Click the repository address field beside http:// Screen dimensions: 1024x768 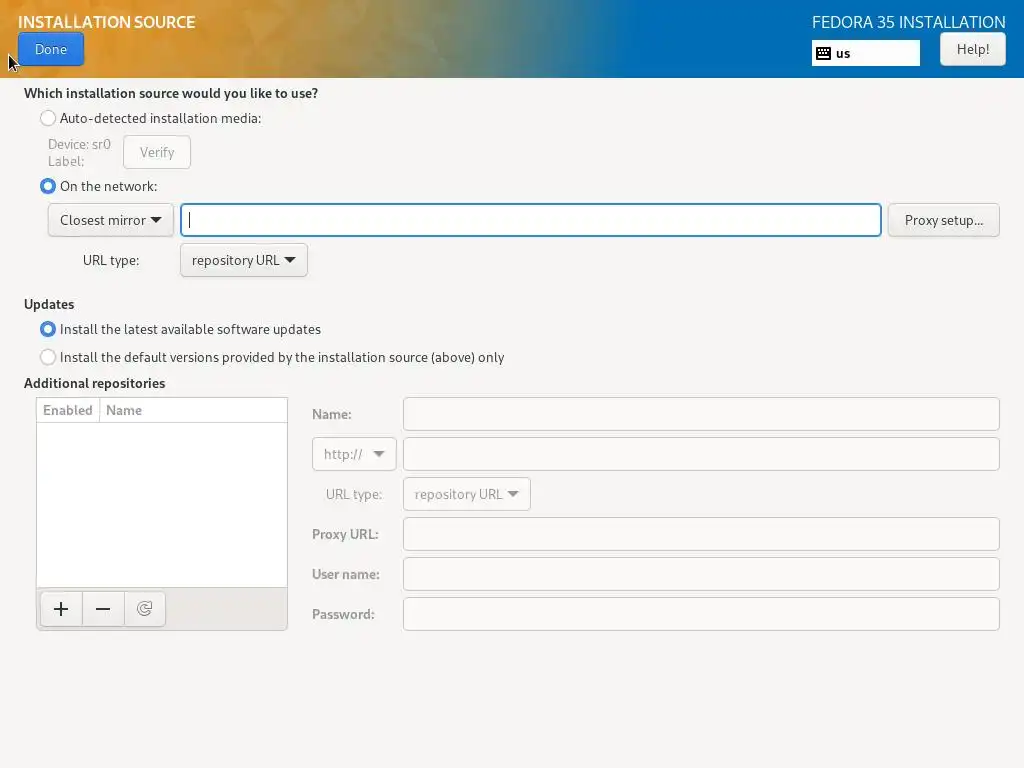tap(701, 454)
